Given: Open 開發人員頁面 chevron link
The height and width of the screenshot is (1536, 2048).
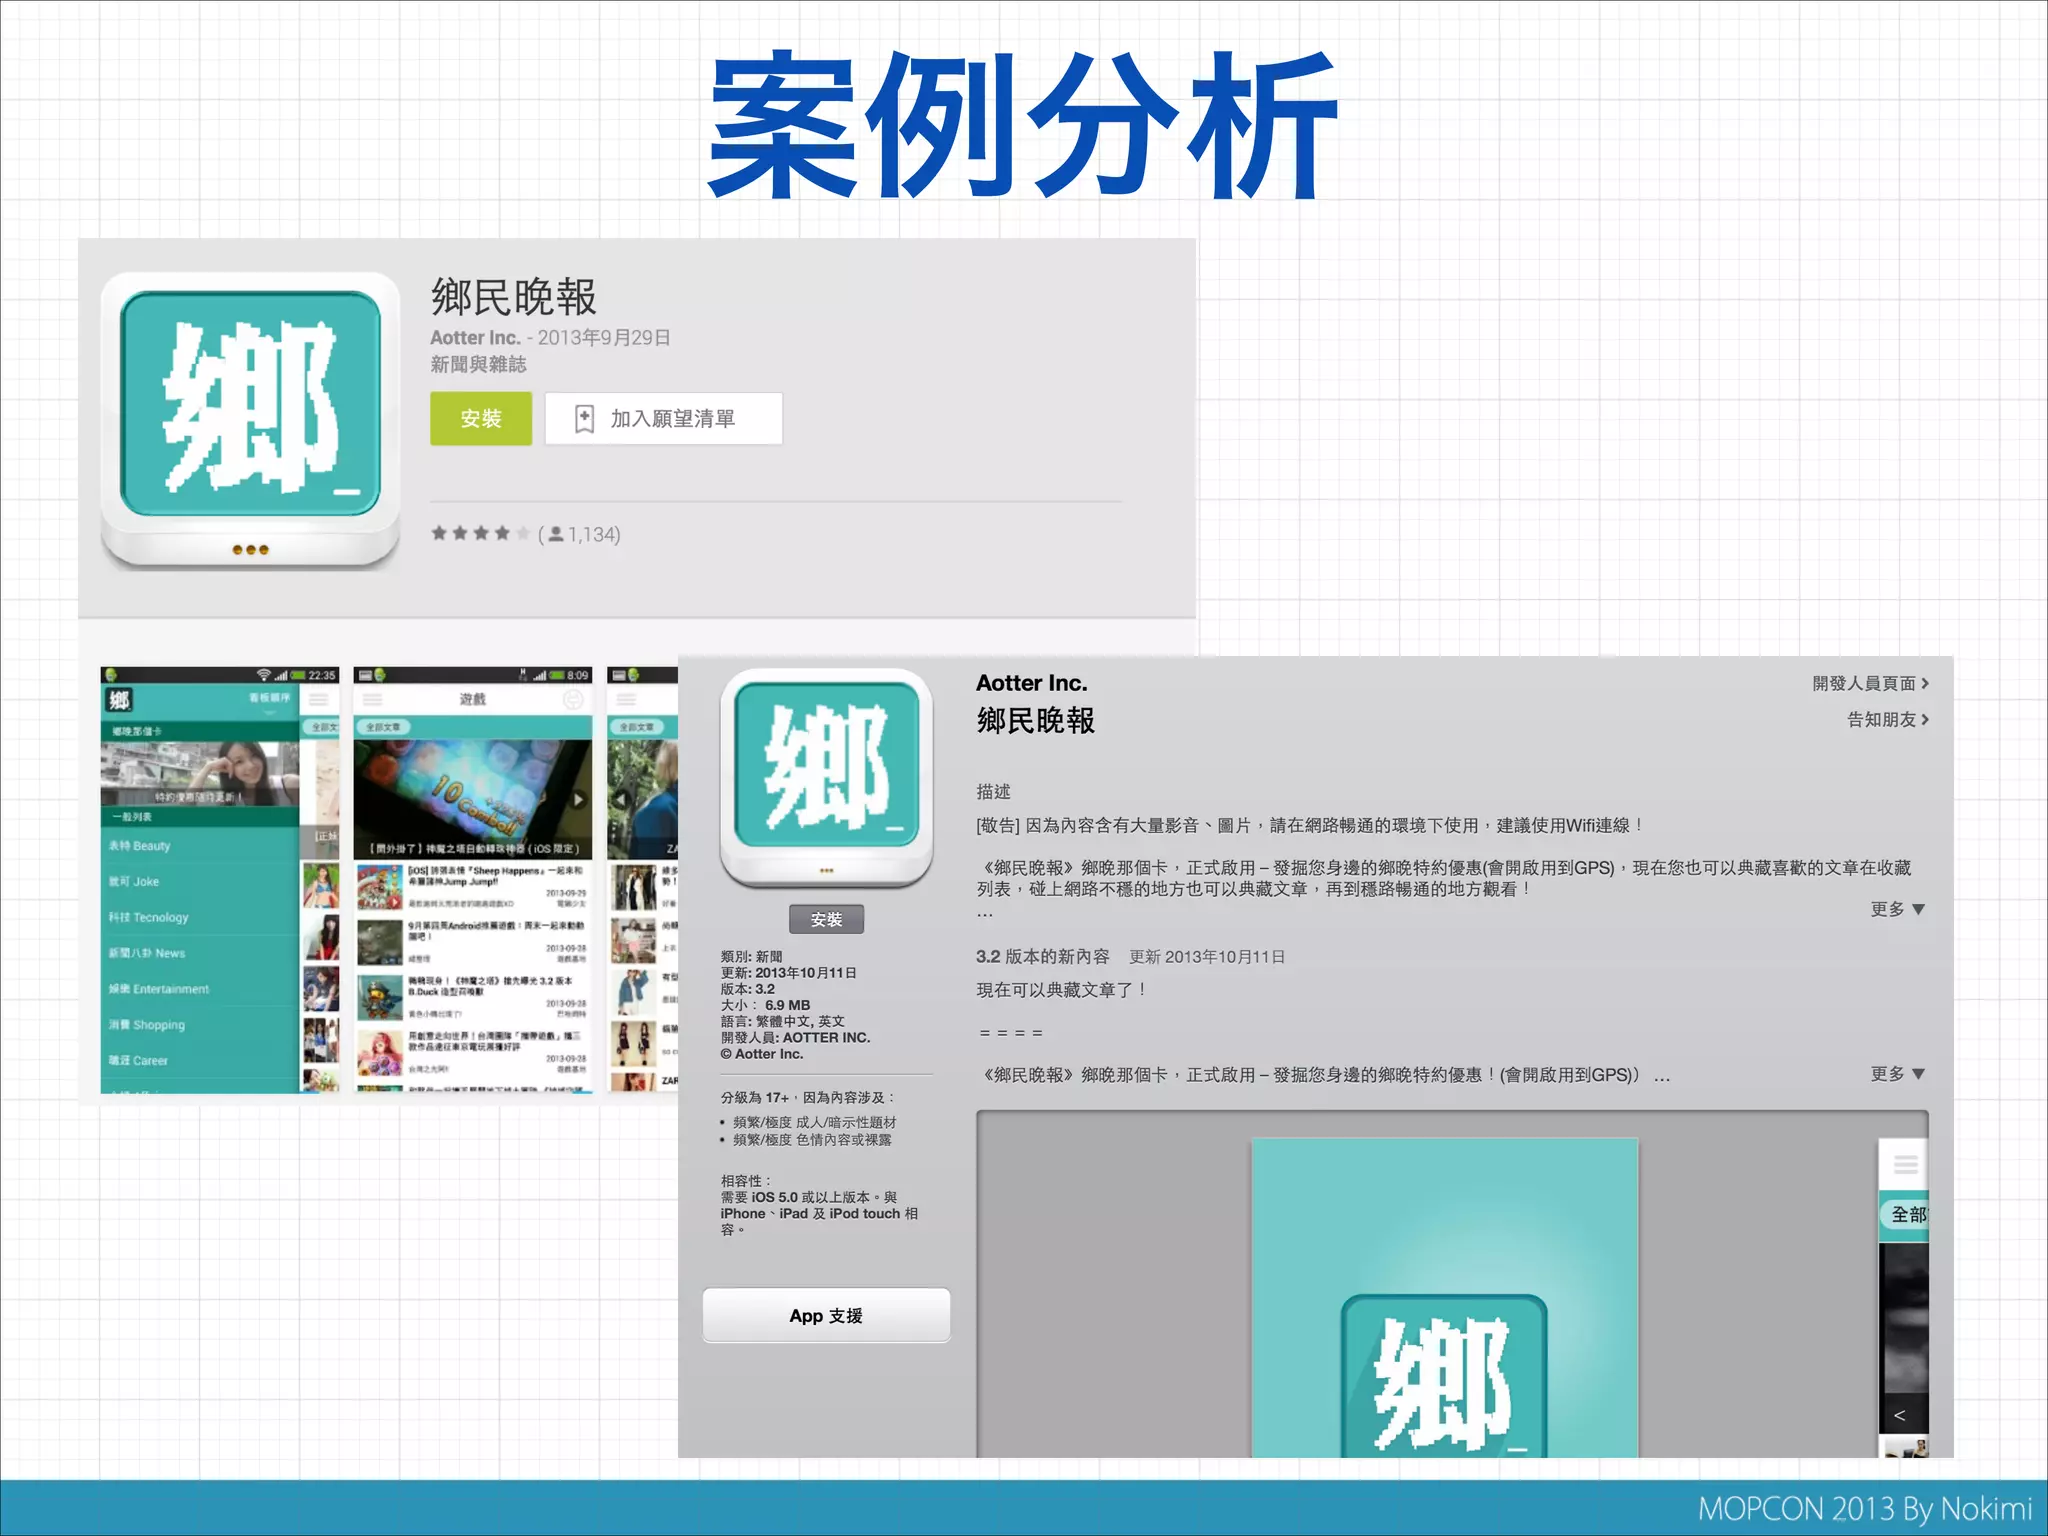Looking at the screenshot, I should click(x=1871, y=683).
